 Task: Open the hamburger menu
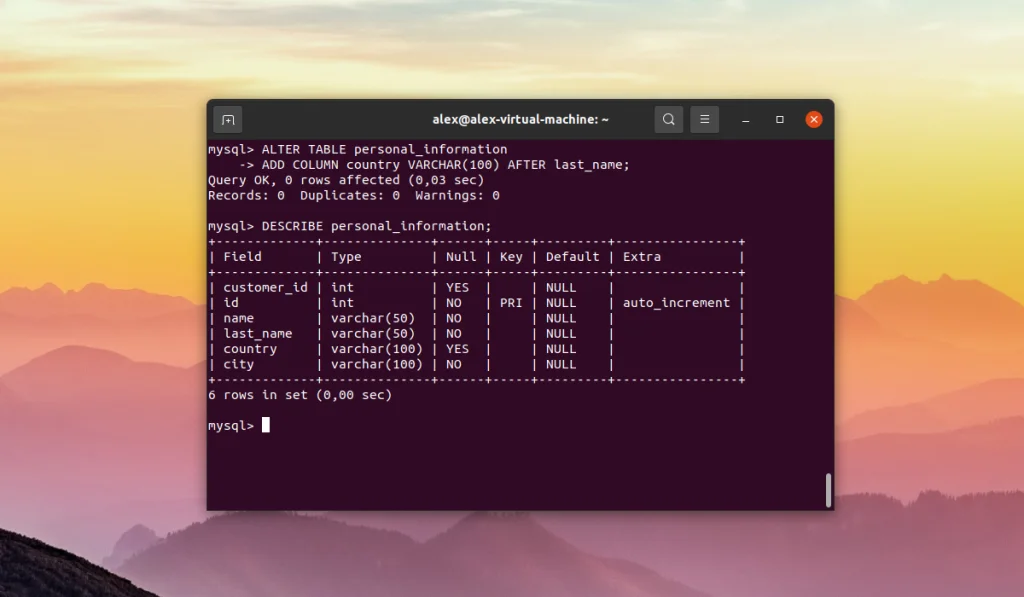[x=704, y=119]
